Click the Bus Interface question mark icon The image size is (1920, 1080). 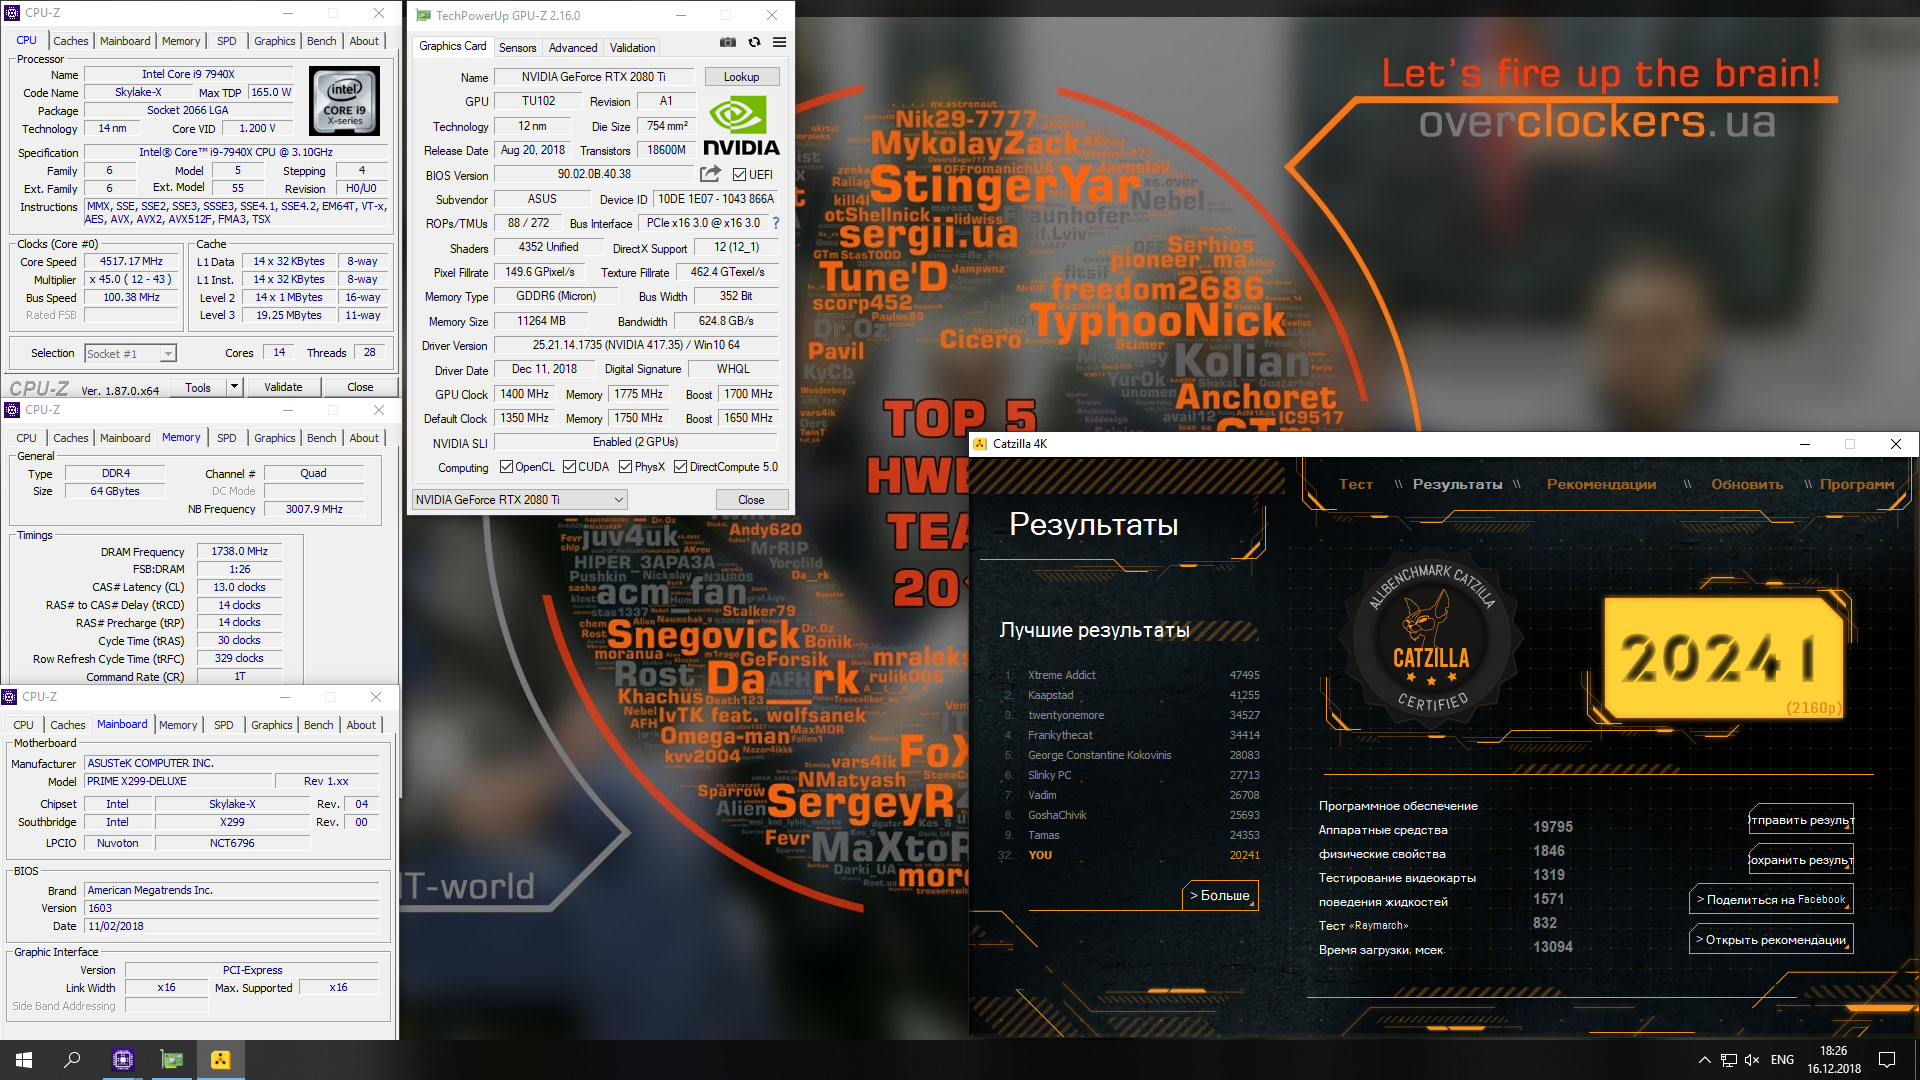775,223
